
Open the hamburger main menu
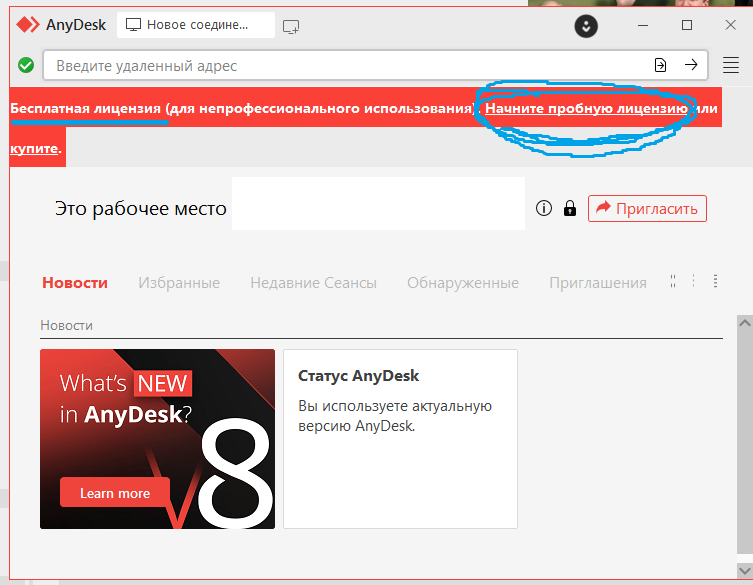tap(731, 65)
